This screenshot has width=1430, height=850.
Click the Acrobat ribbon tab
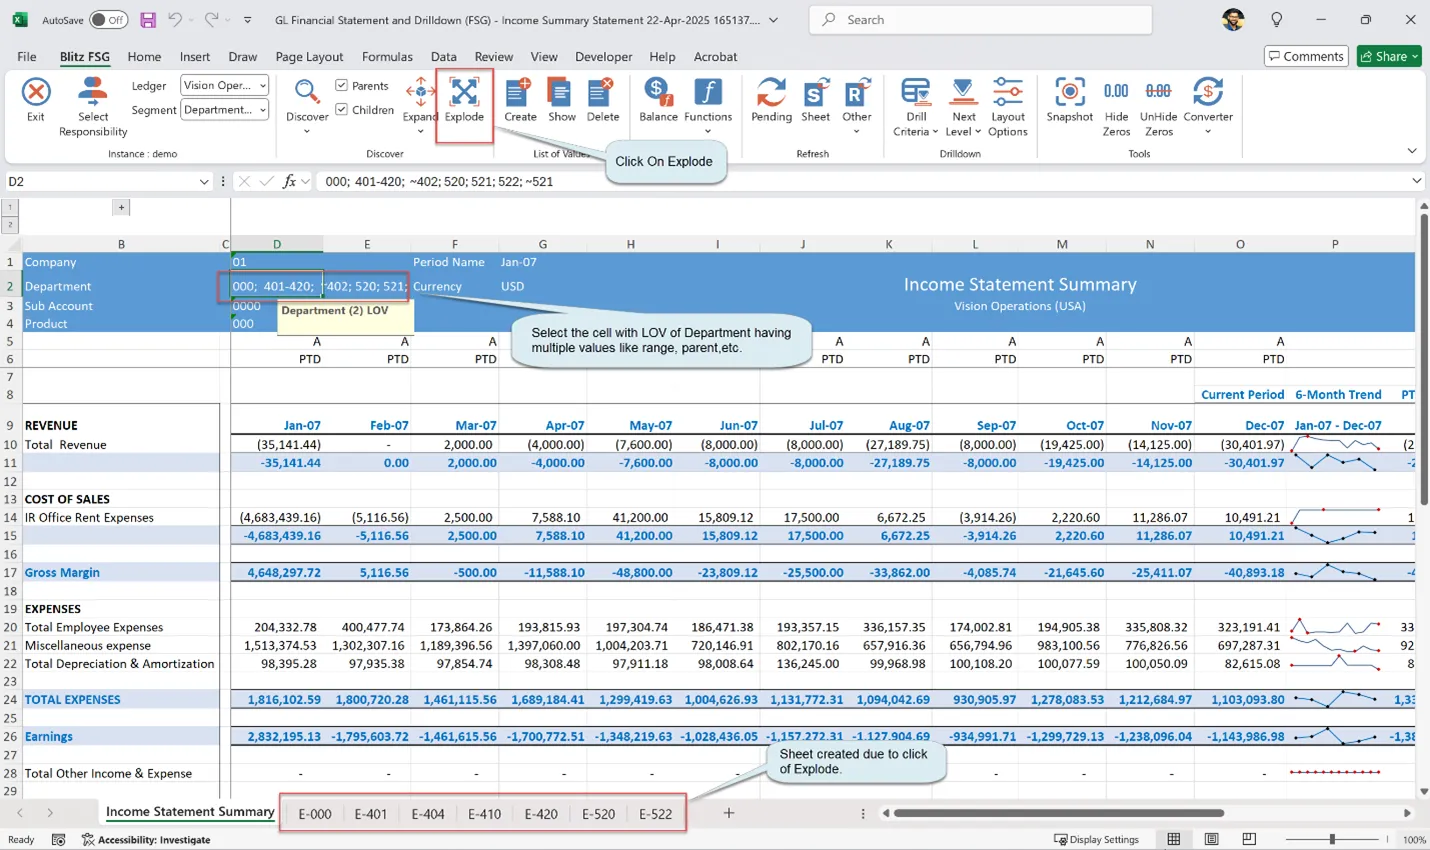tap(715, 57)
